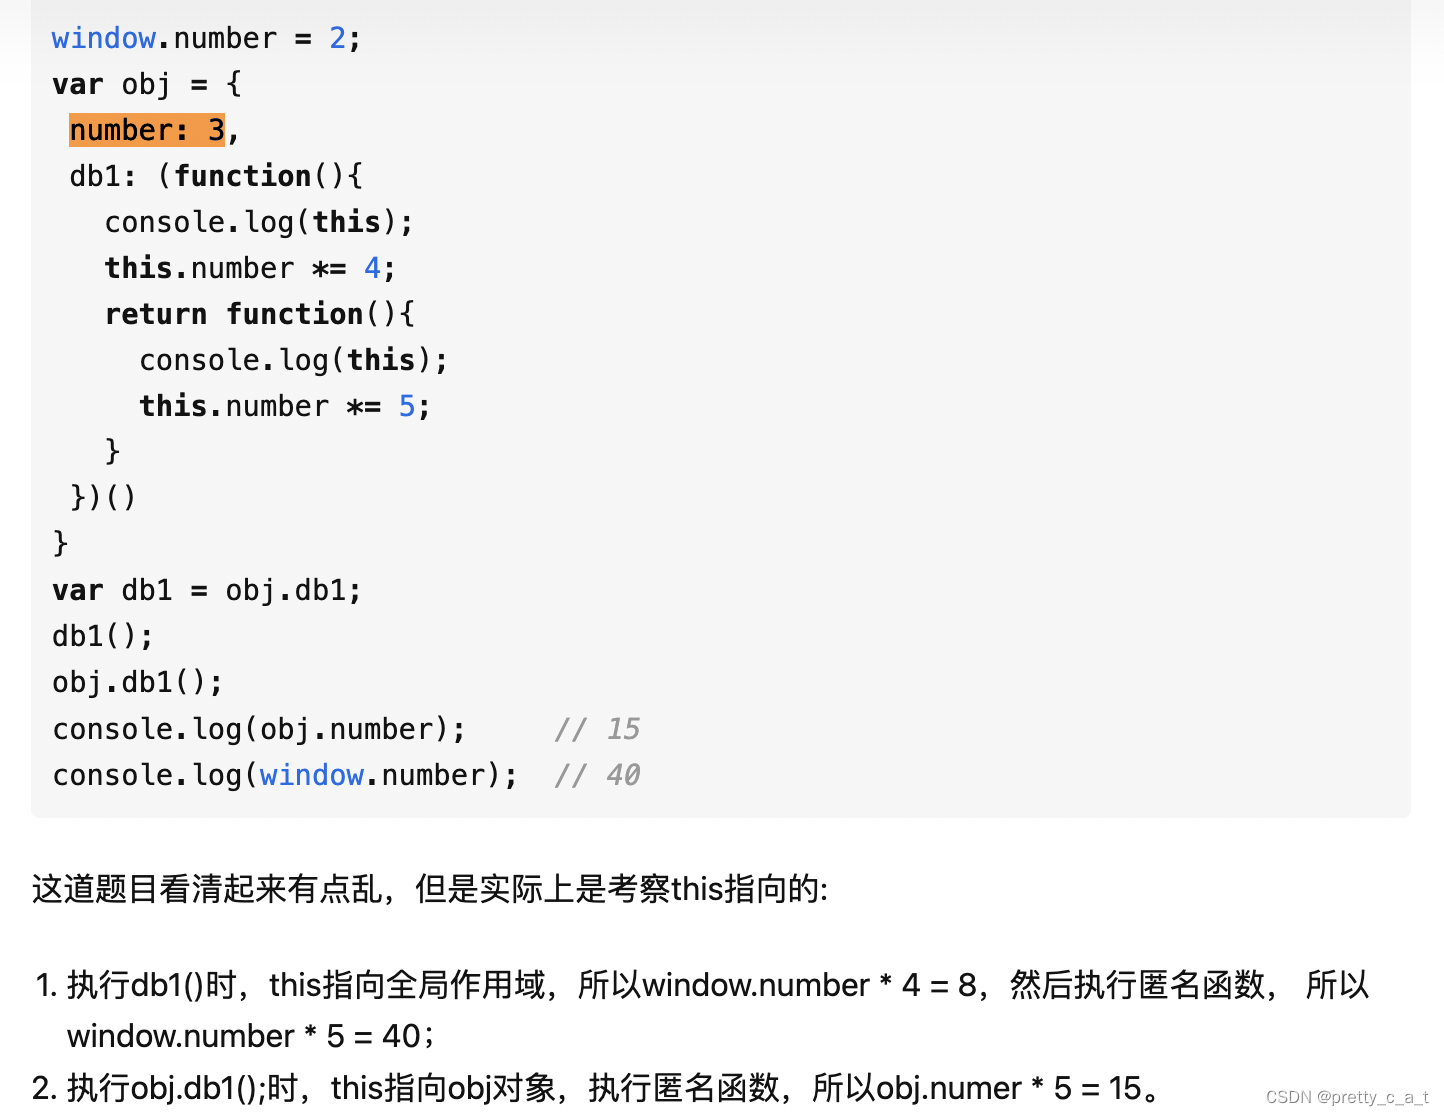Click the line 'var db1 = obj.db1;'
The height and width of the screenshot is (1116, 1444).
(x=206, y=590)
